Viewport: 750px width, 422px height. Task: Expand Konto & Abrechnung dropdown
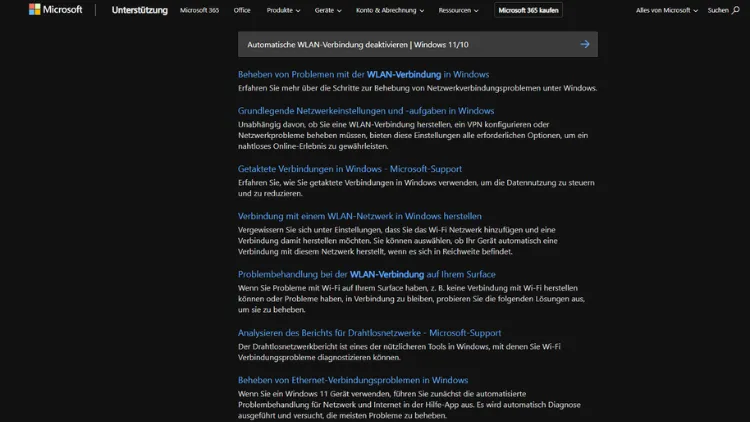pos(390,10)
